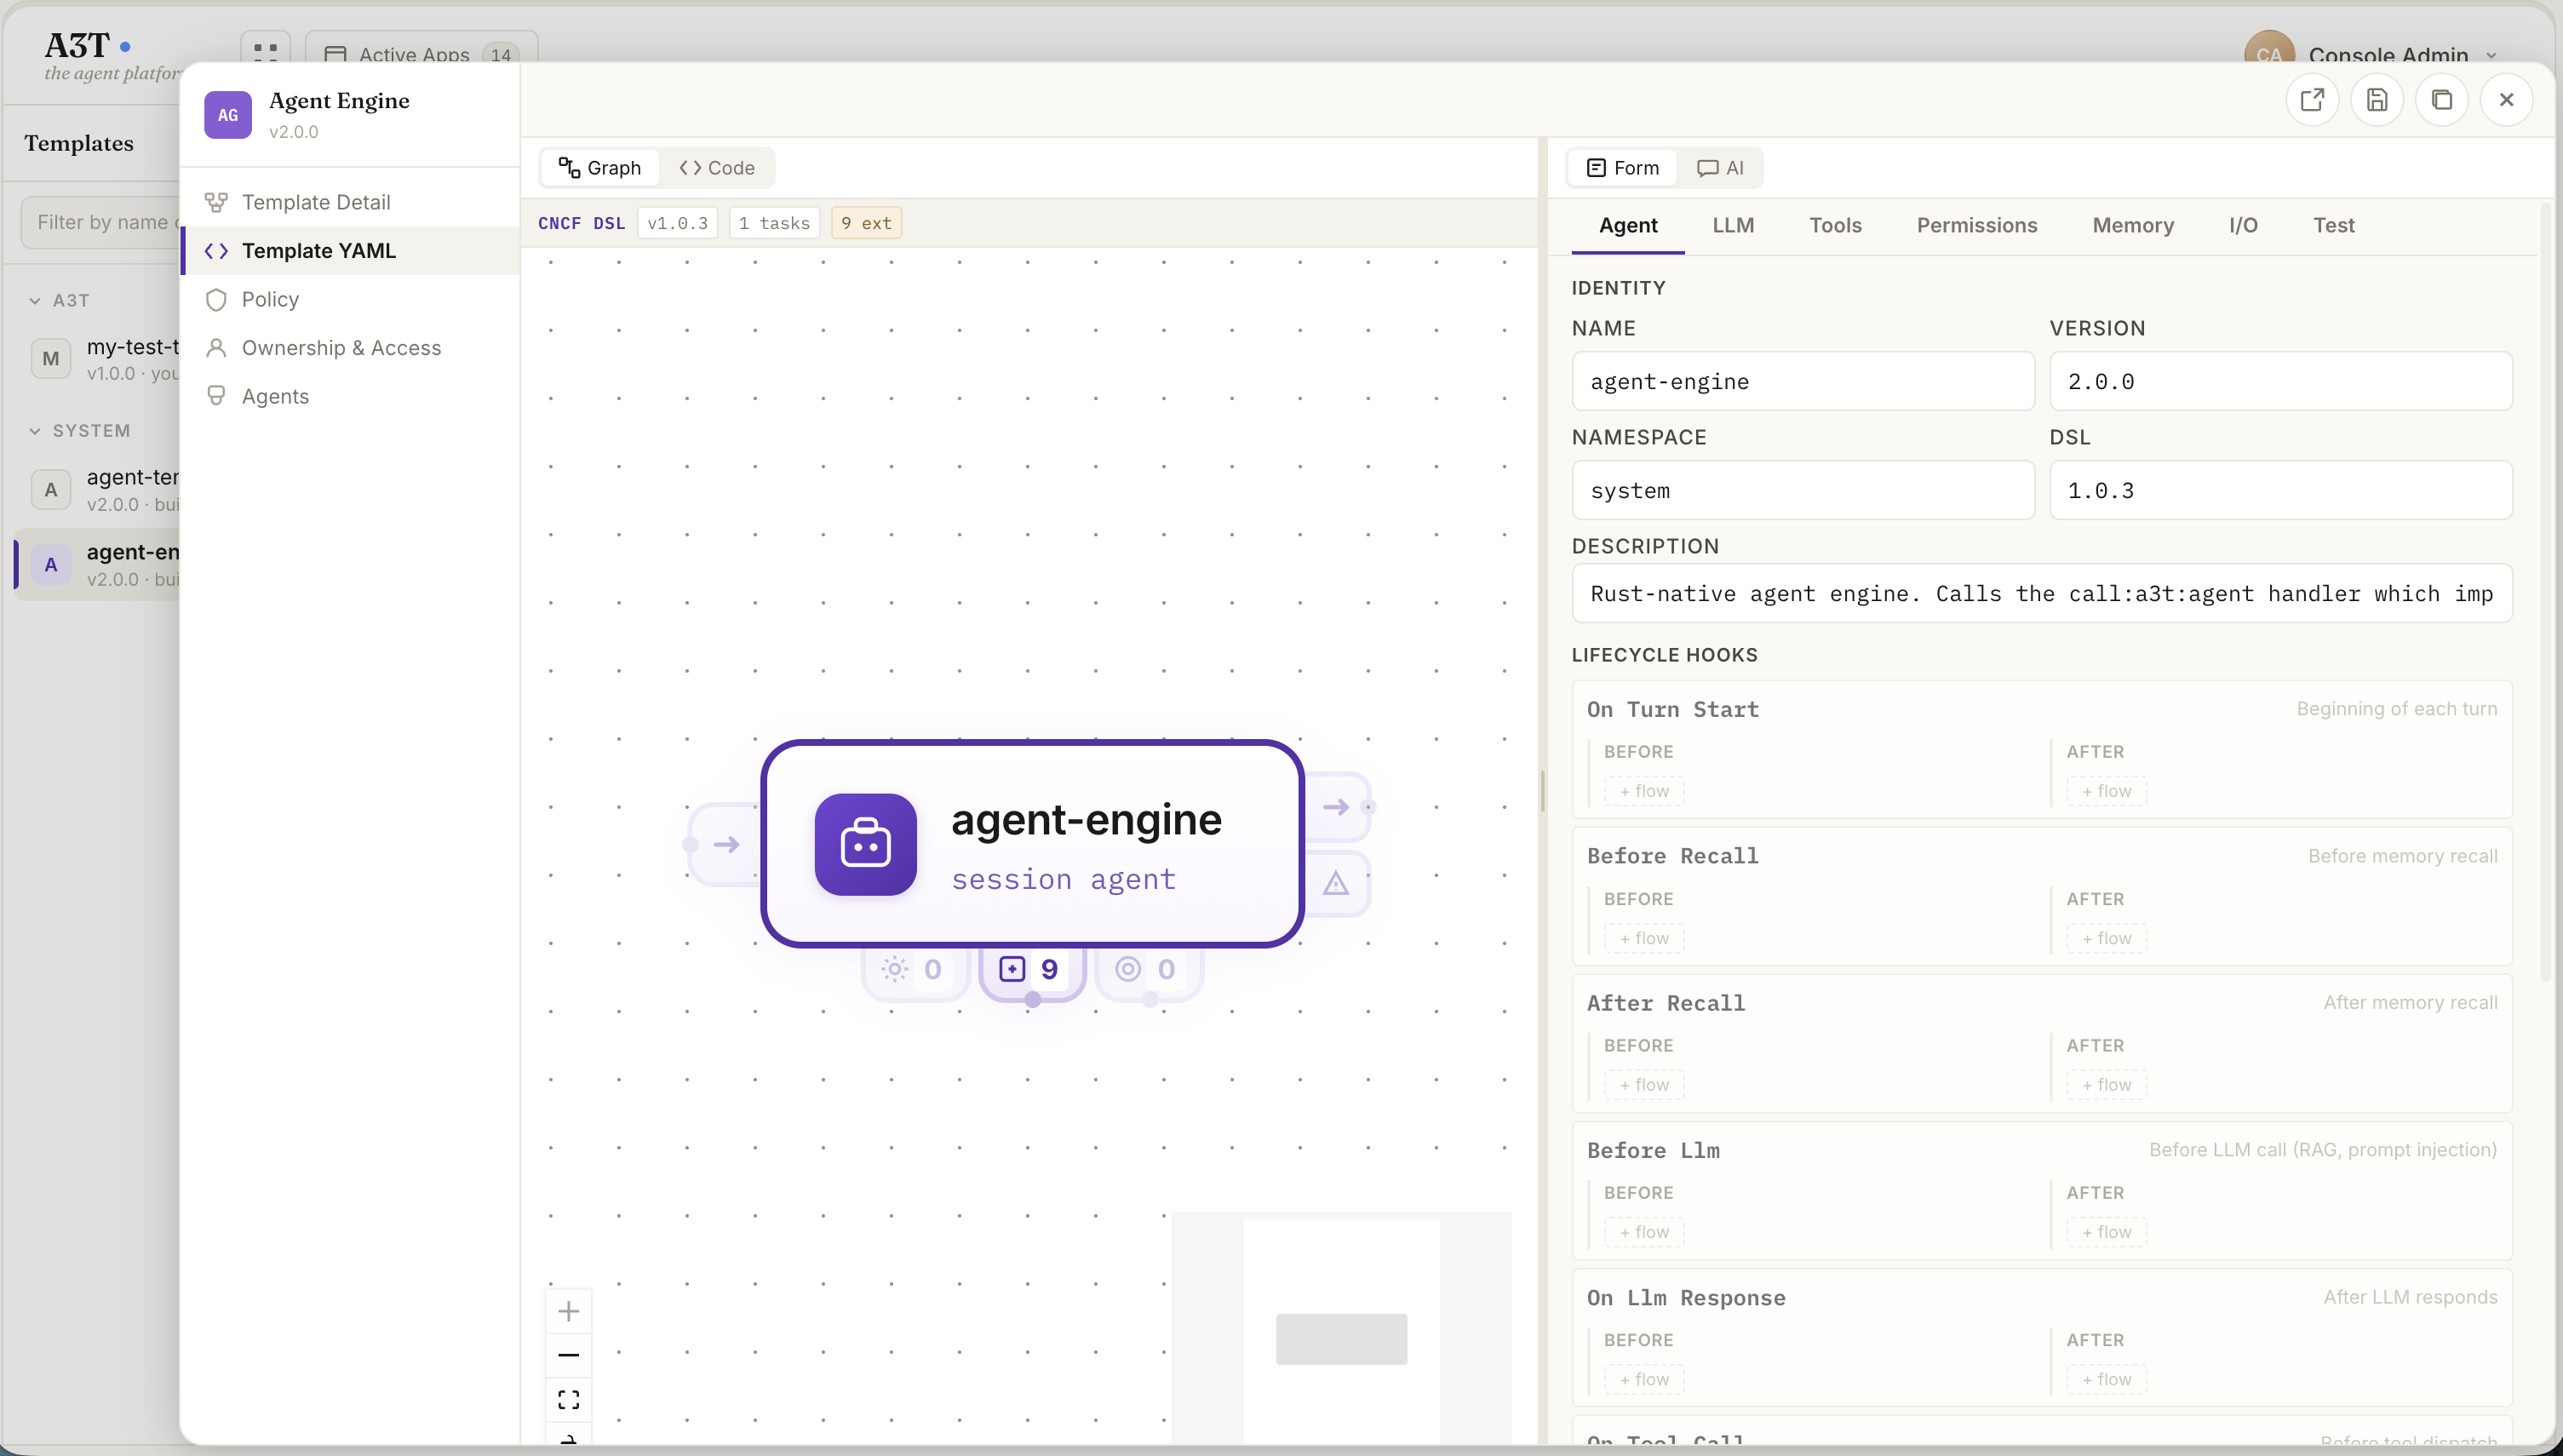Open Policy in sidebar
This screenshot has height=1456, width=2563.
(350, 300)
